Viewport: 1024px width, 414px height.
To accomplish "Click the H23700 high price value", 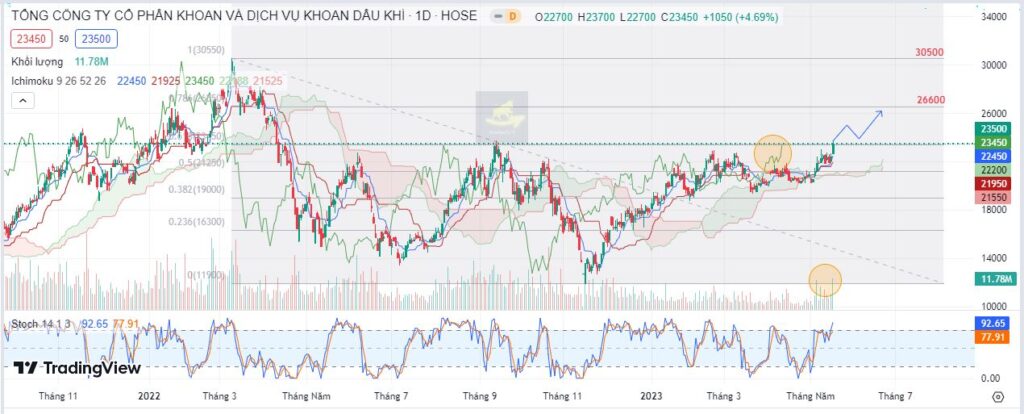I will click(x=598, y=17).
